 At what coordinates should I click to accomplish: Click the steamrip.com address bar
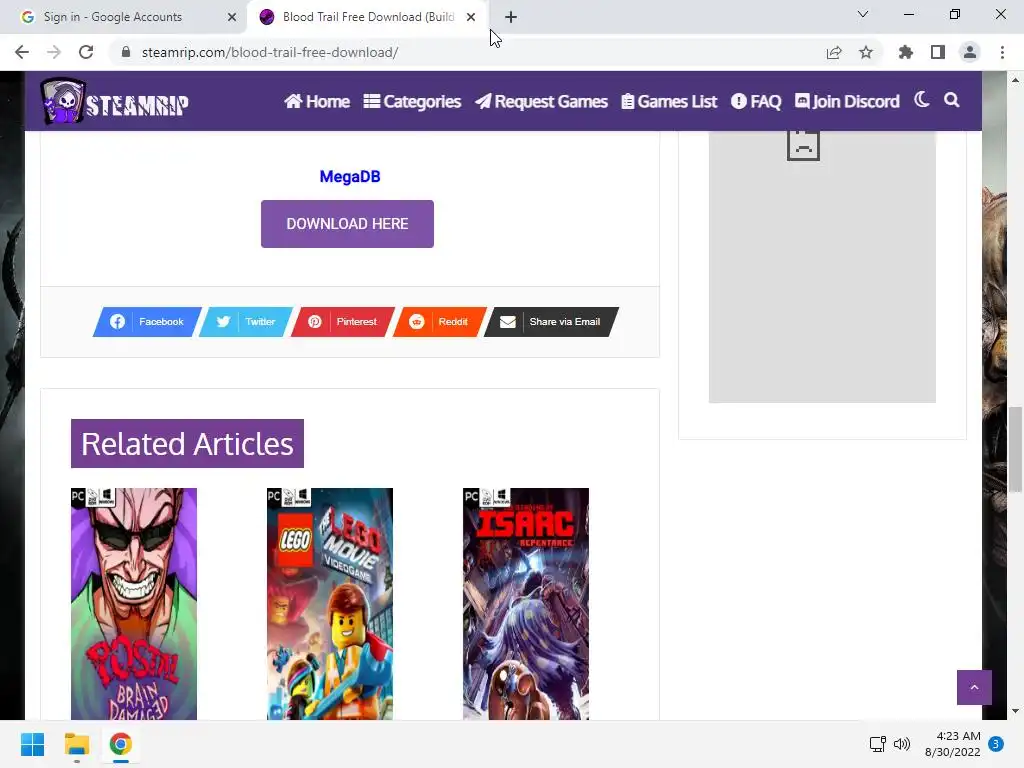(470, 52)
